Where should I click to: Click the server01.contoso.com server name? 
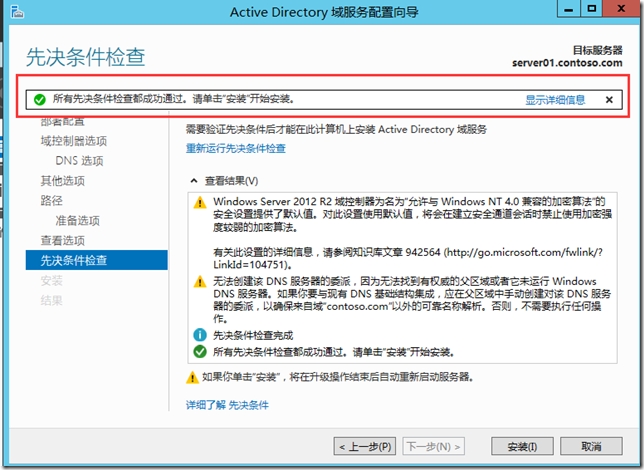click(567, 63)
